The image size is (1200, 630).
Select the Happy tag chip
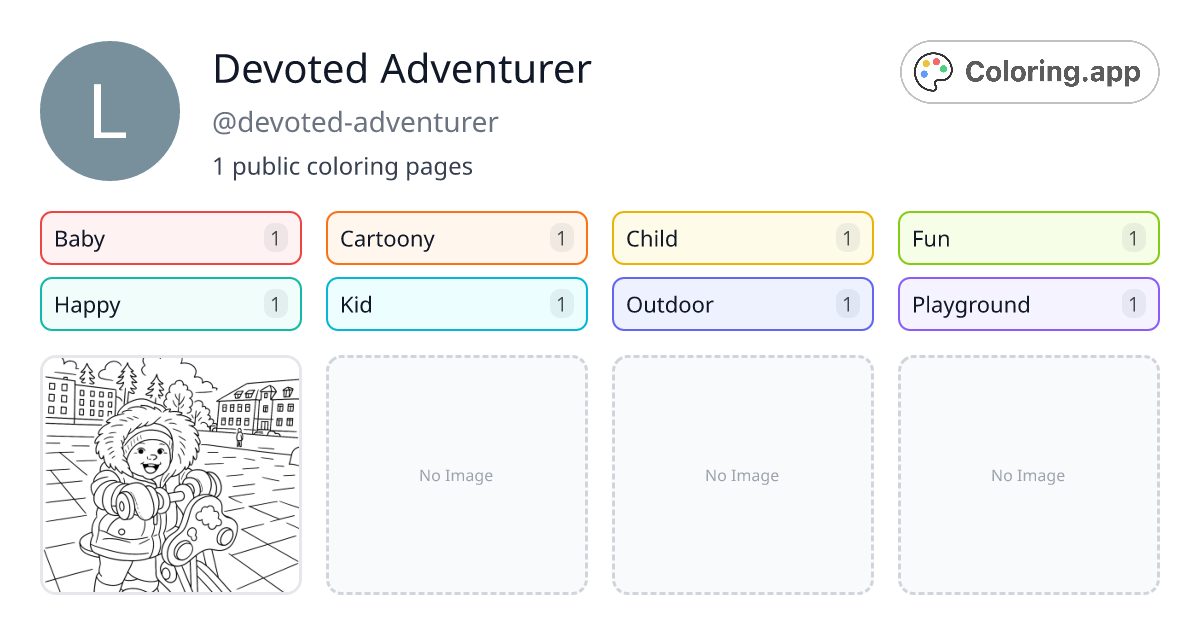click(170, 304)
